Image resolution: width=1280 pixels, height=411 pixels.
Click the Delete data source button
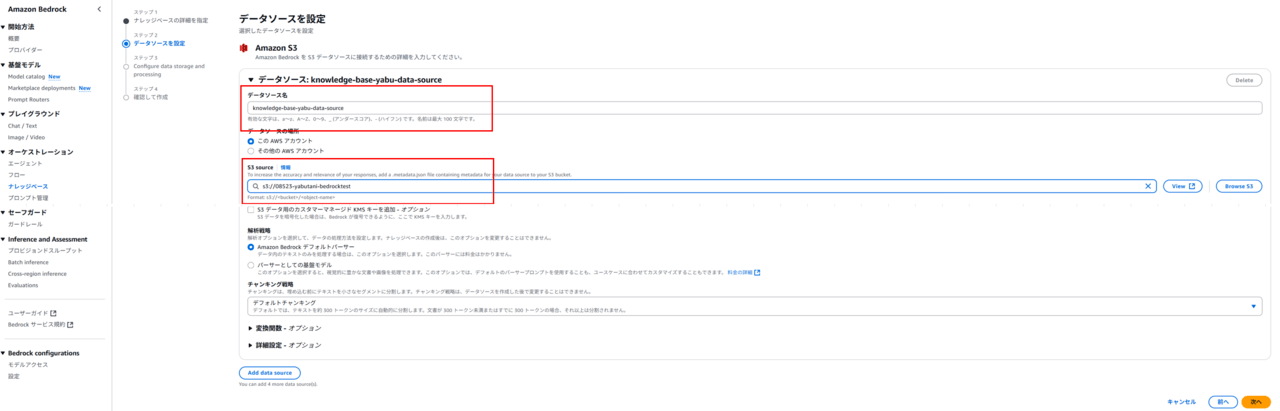click(1244, 80)
